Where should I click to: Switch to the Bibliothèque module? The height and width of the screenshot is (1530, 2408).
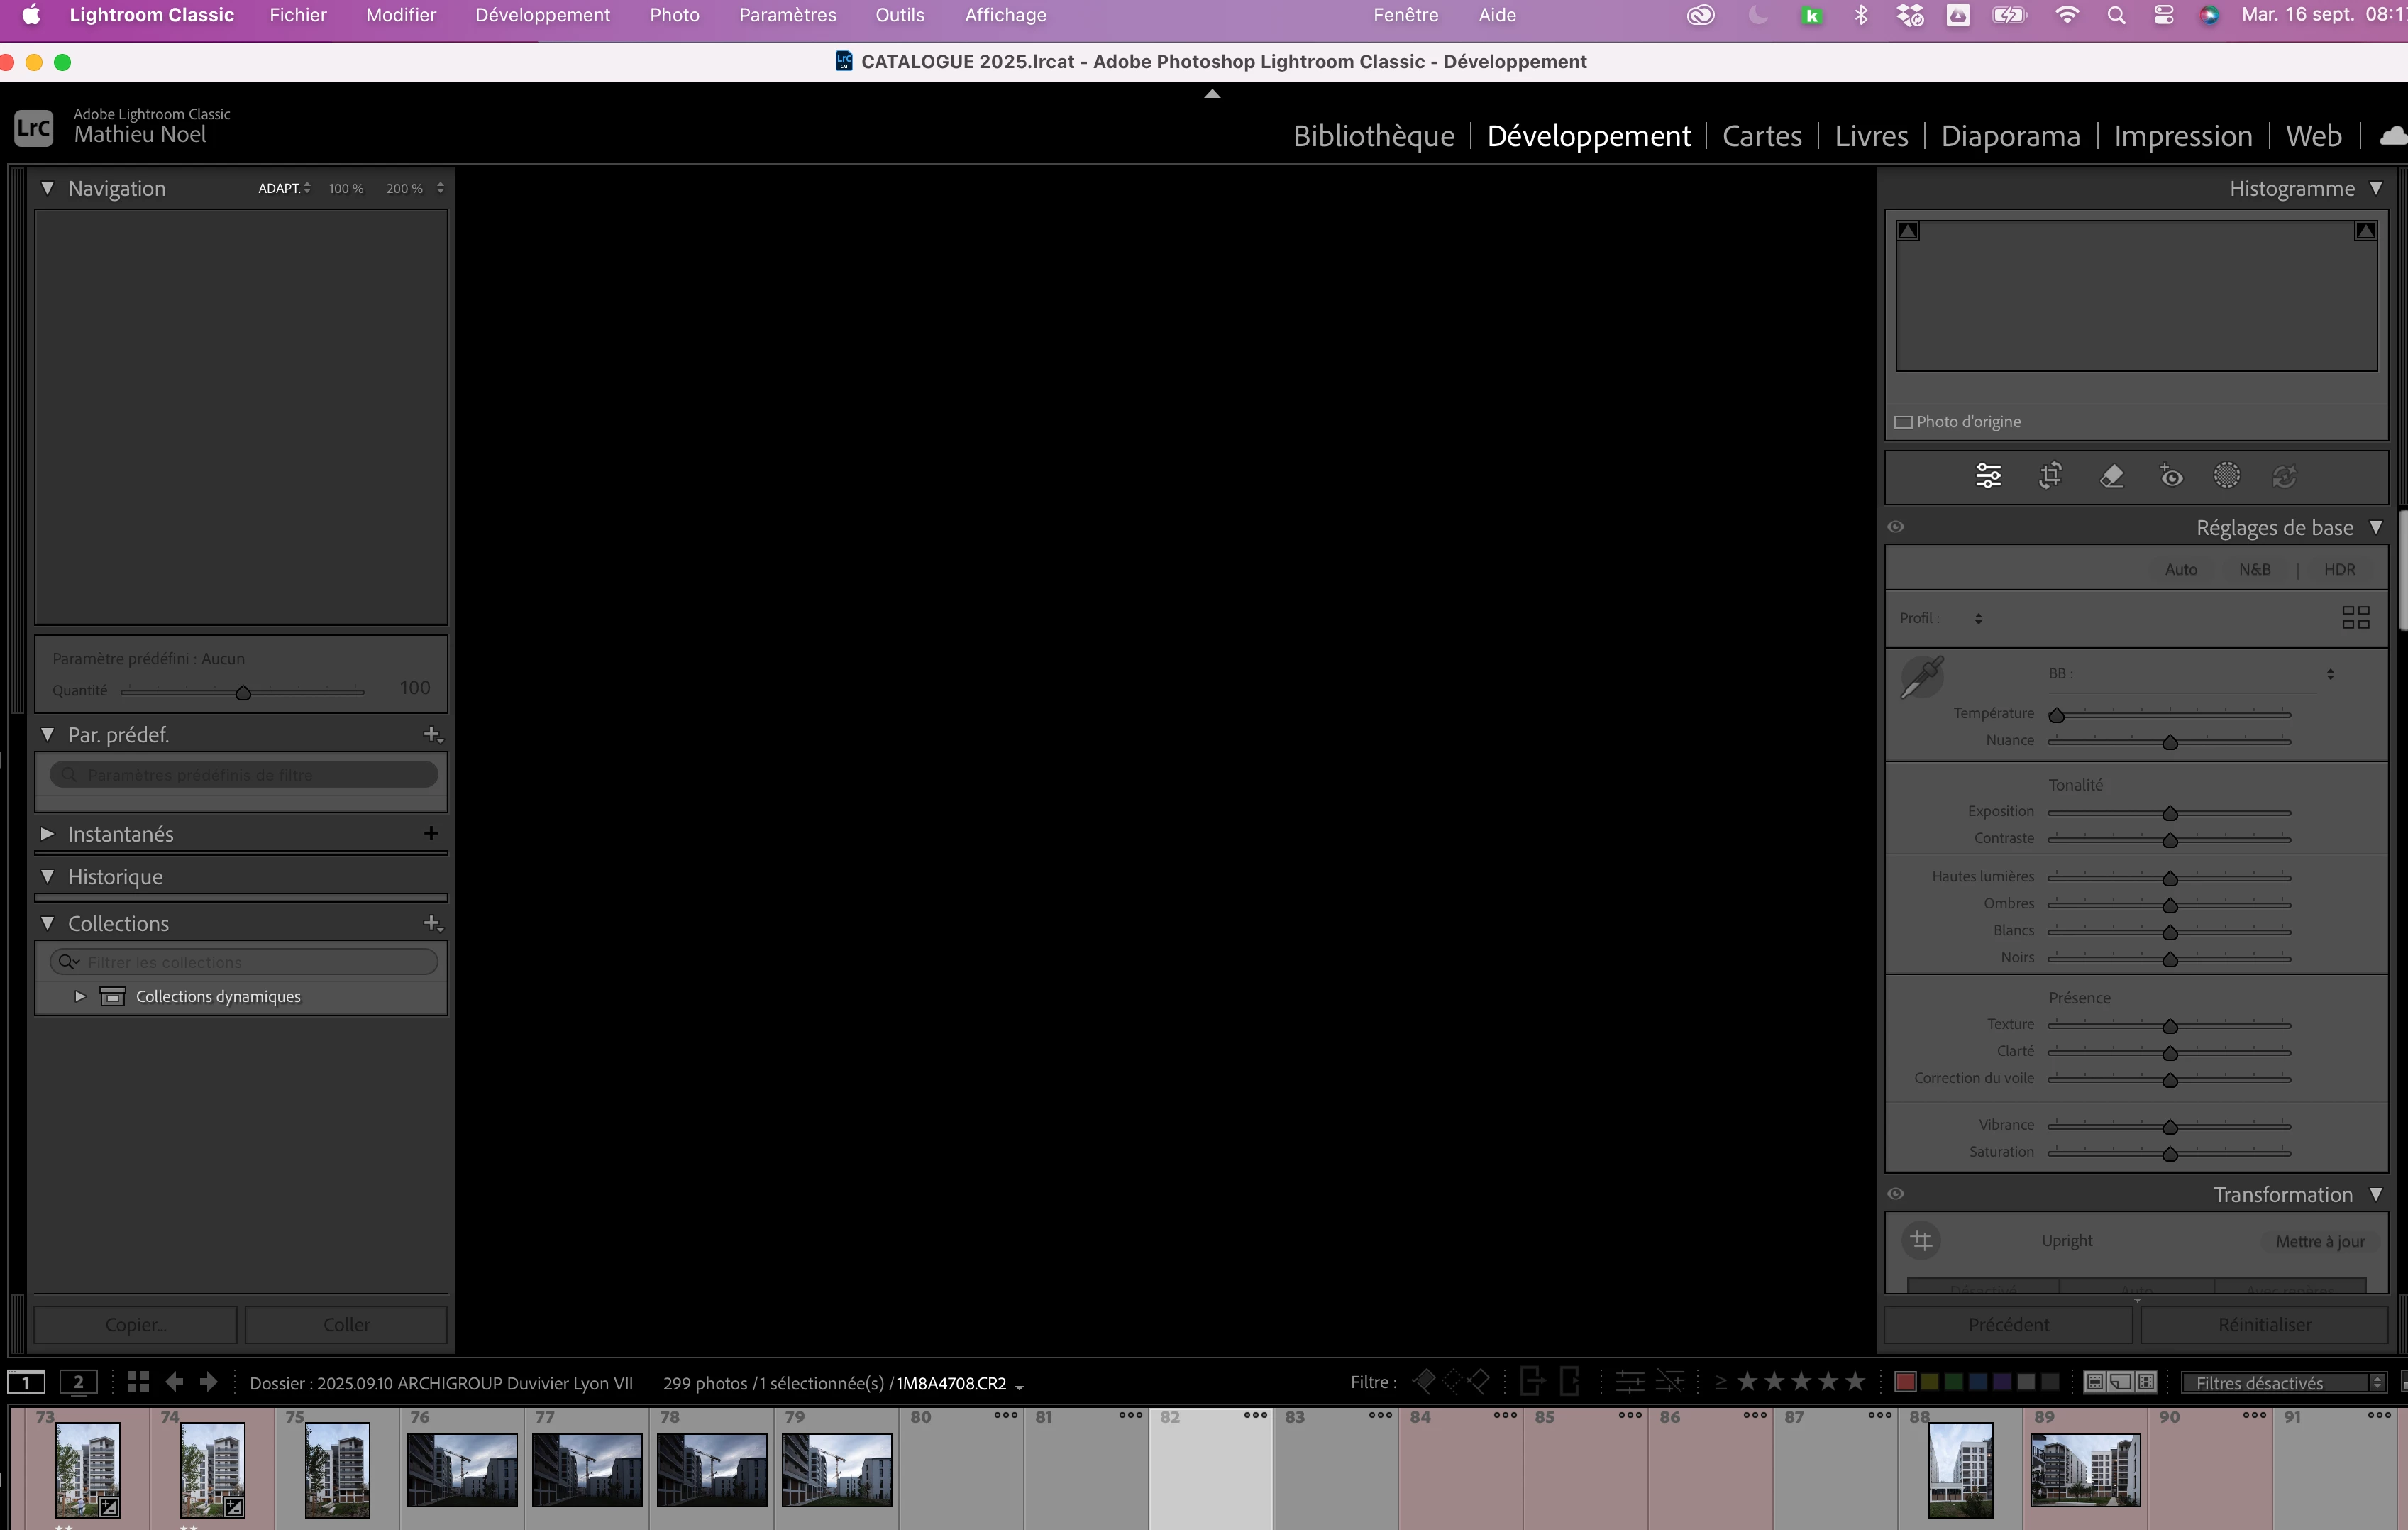pyautogui.click(x=1373, y=136)
